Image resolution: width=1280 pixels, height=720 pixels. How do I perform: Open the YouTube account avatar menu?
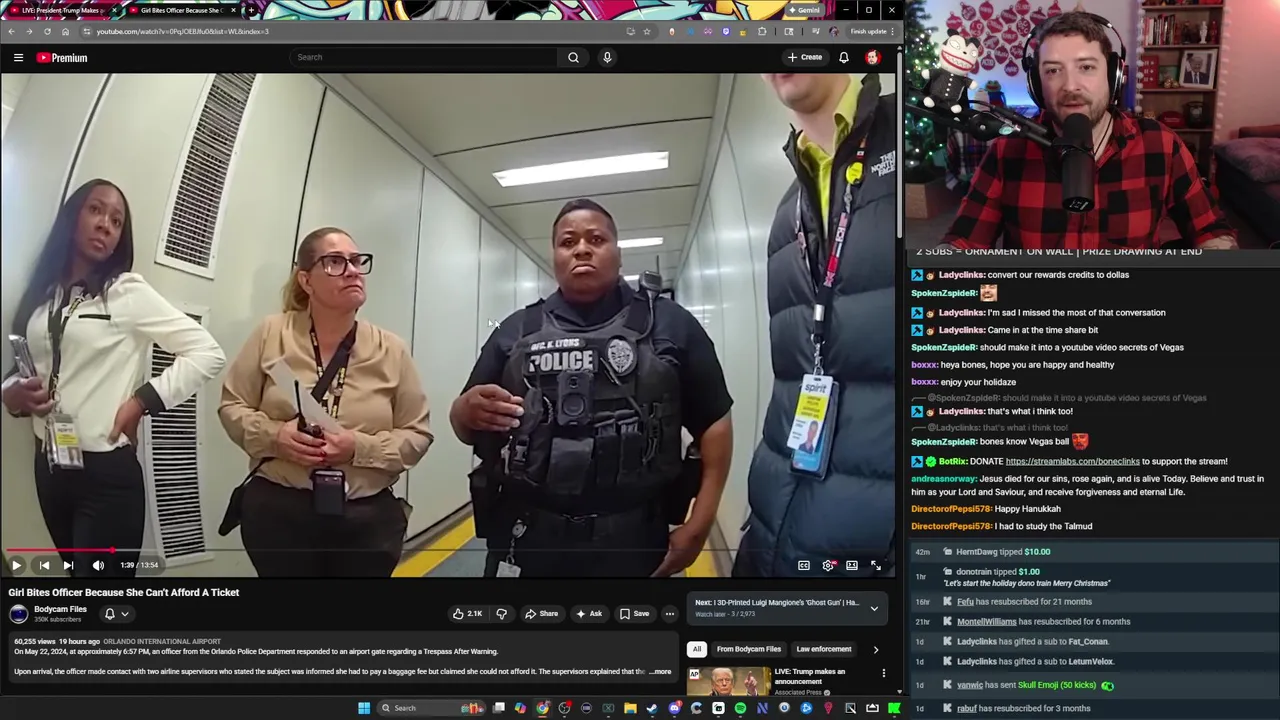[873, 58]
